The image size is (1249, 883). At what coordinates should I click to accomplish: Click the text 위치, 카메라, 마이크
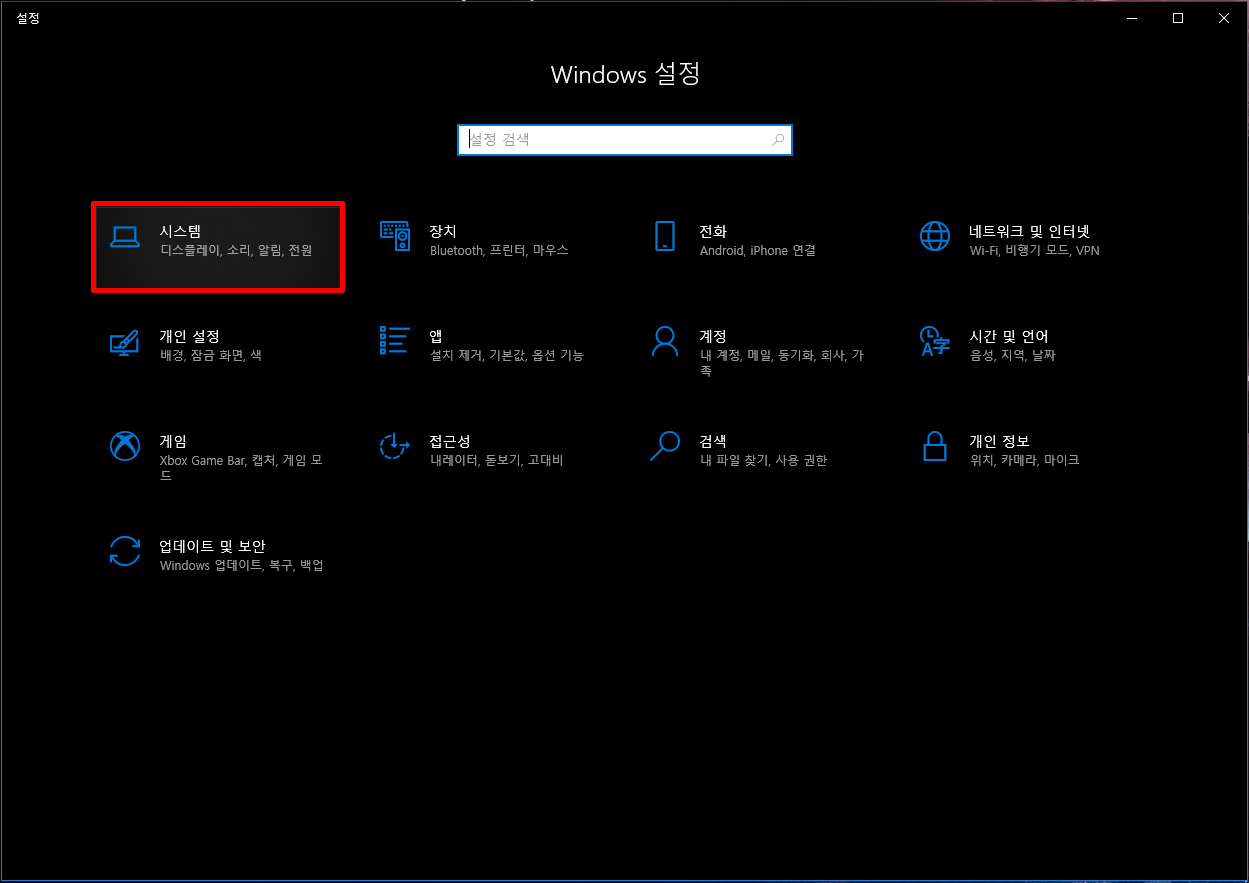click(x=1024, y=461)
